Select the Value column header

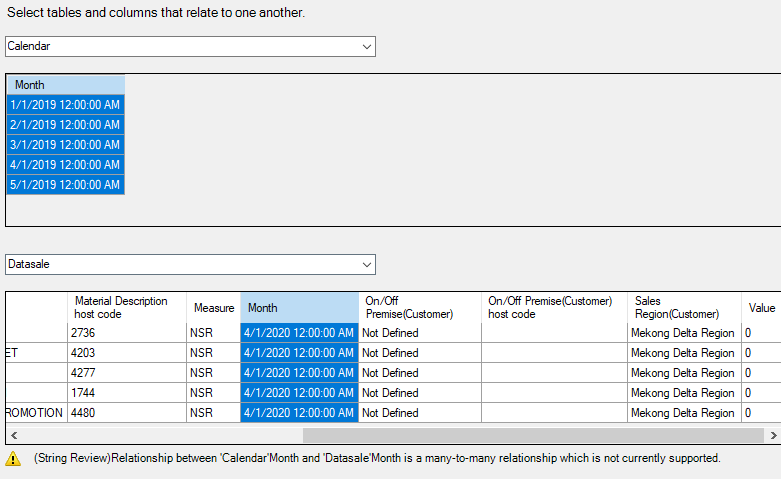(761, 308)
